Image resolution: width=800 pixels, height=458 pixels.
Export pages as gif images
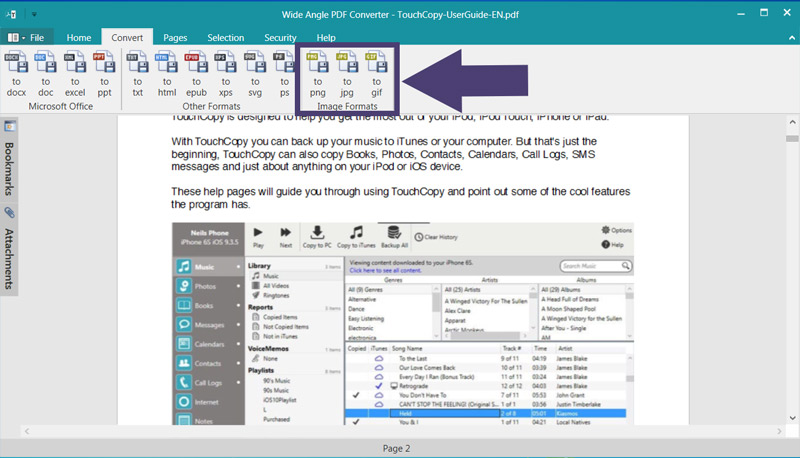pyautogui.click(x=377, y=73)
